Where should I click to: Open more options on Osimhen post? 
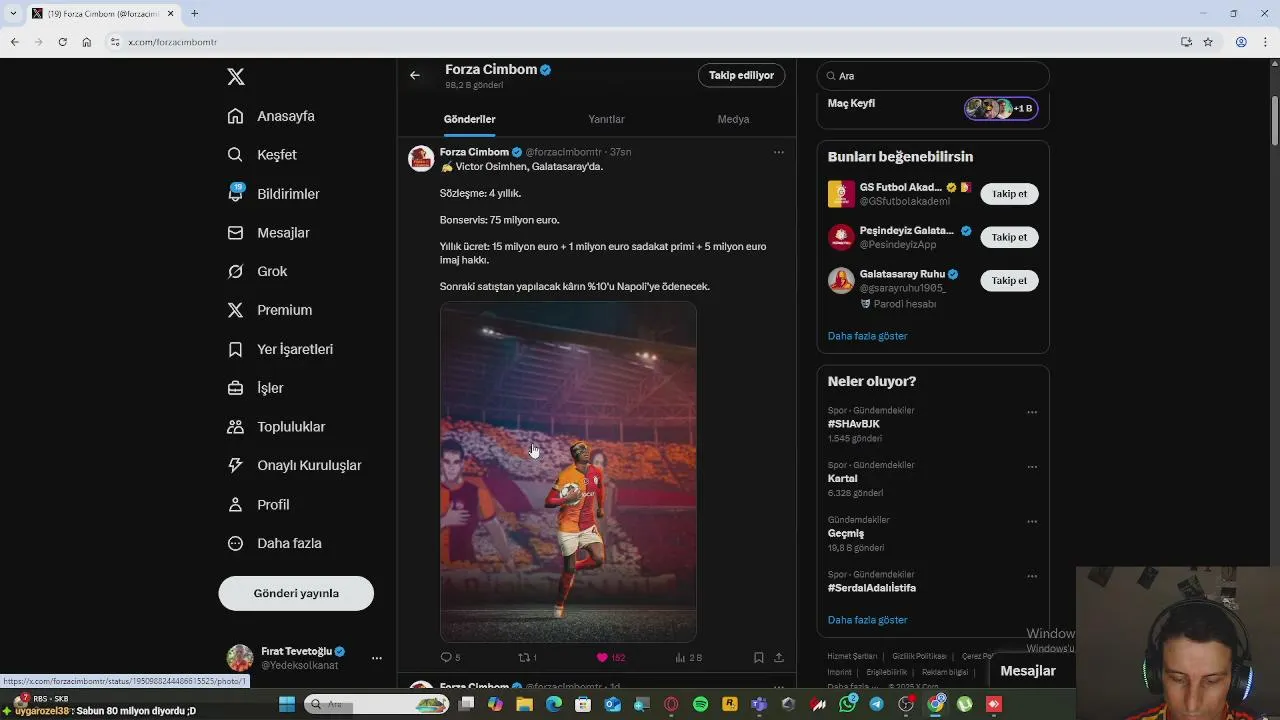(x=779, y=152)
